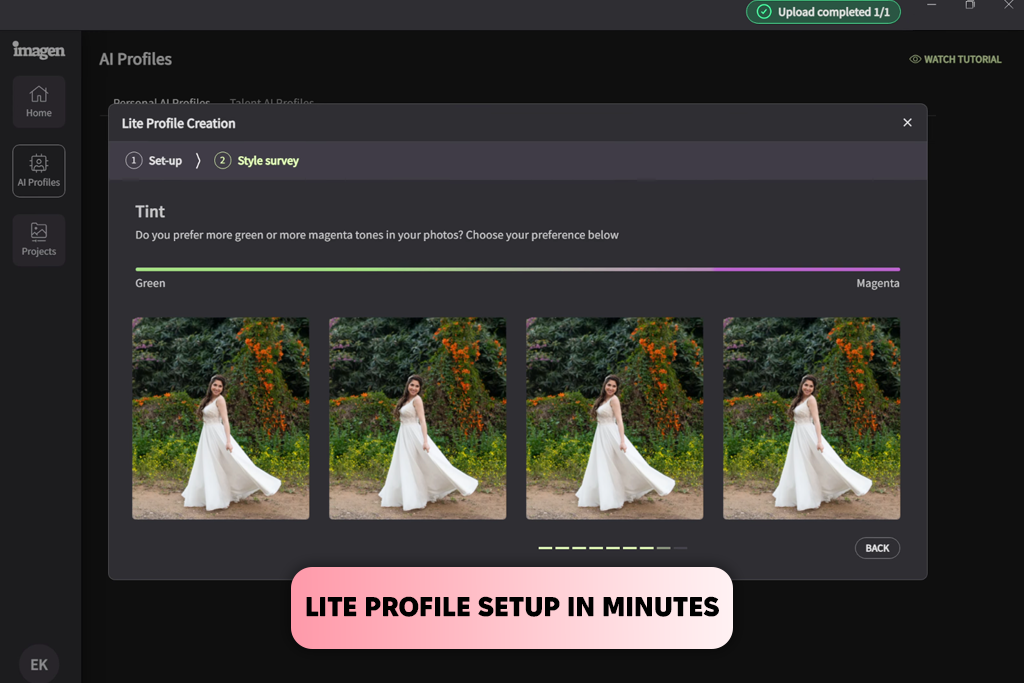
Task: Click the 'Tint' heading
Action: 150,212
